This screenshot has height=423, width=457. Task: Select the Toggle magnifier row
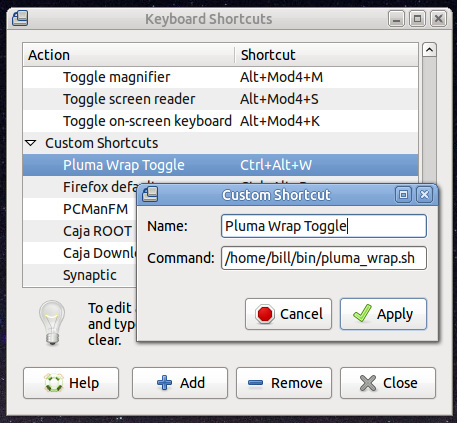pyautogui.click(x=220, y=77)
